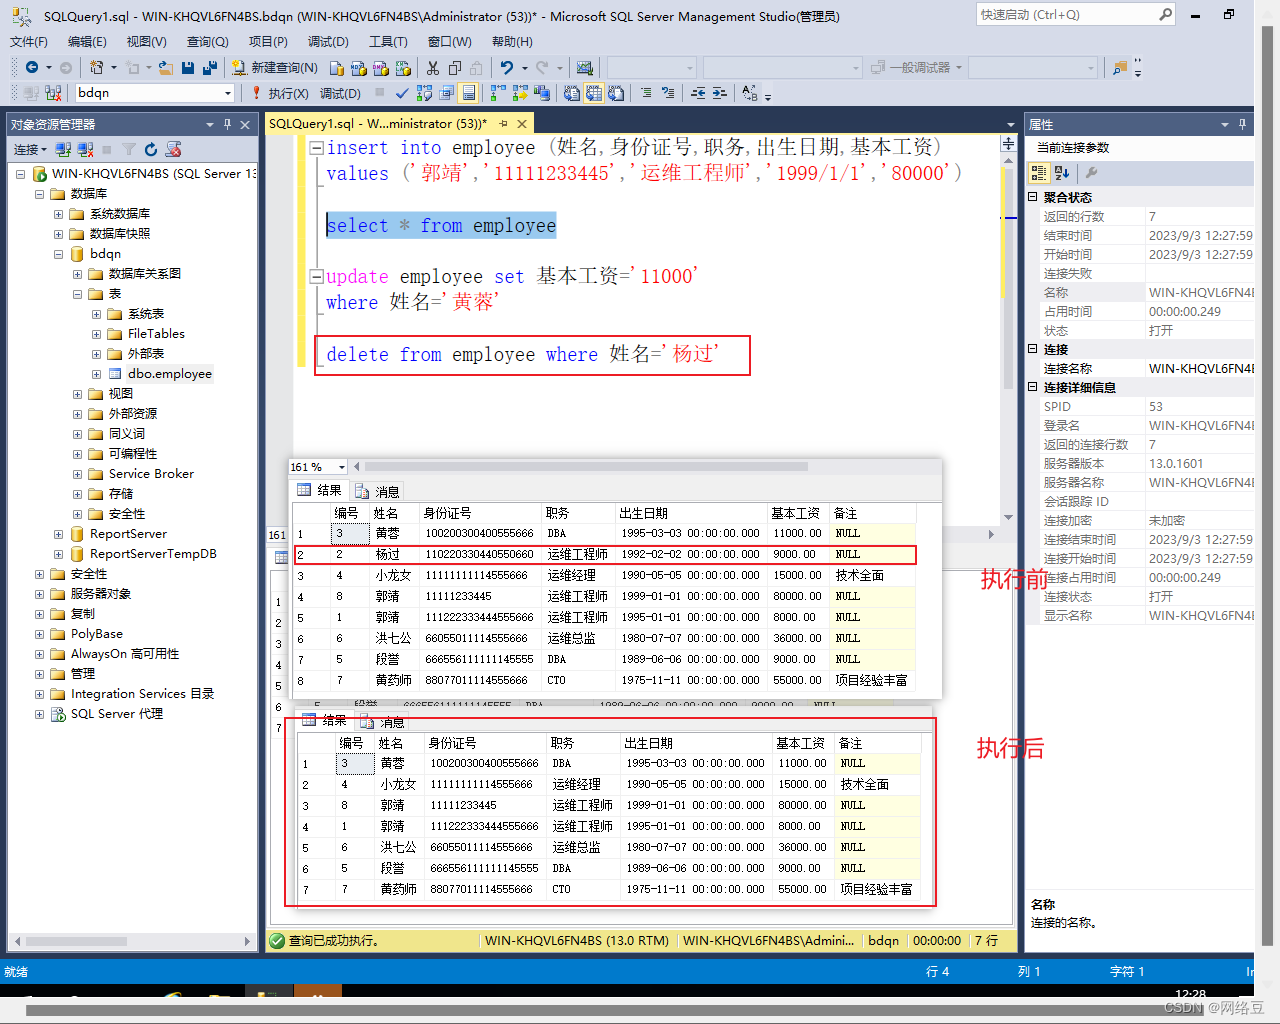Click Results to Text icon

click(571, 93)
